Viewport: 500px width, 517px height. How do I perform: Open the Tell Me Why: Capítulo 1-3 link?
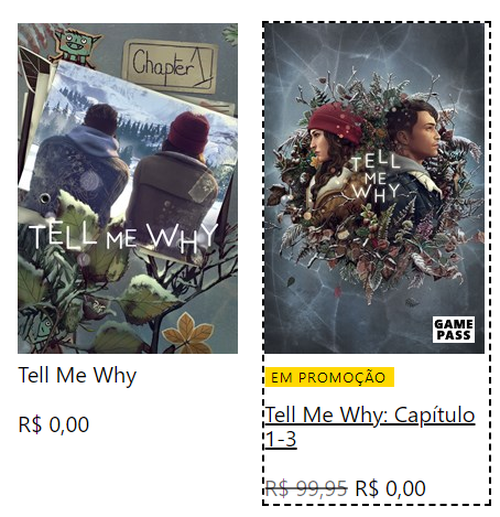coord(370,427)
